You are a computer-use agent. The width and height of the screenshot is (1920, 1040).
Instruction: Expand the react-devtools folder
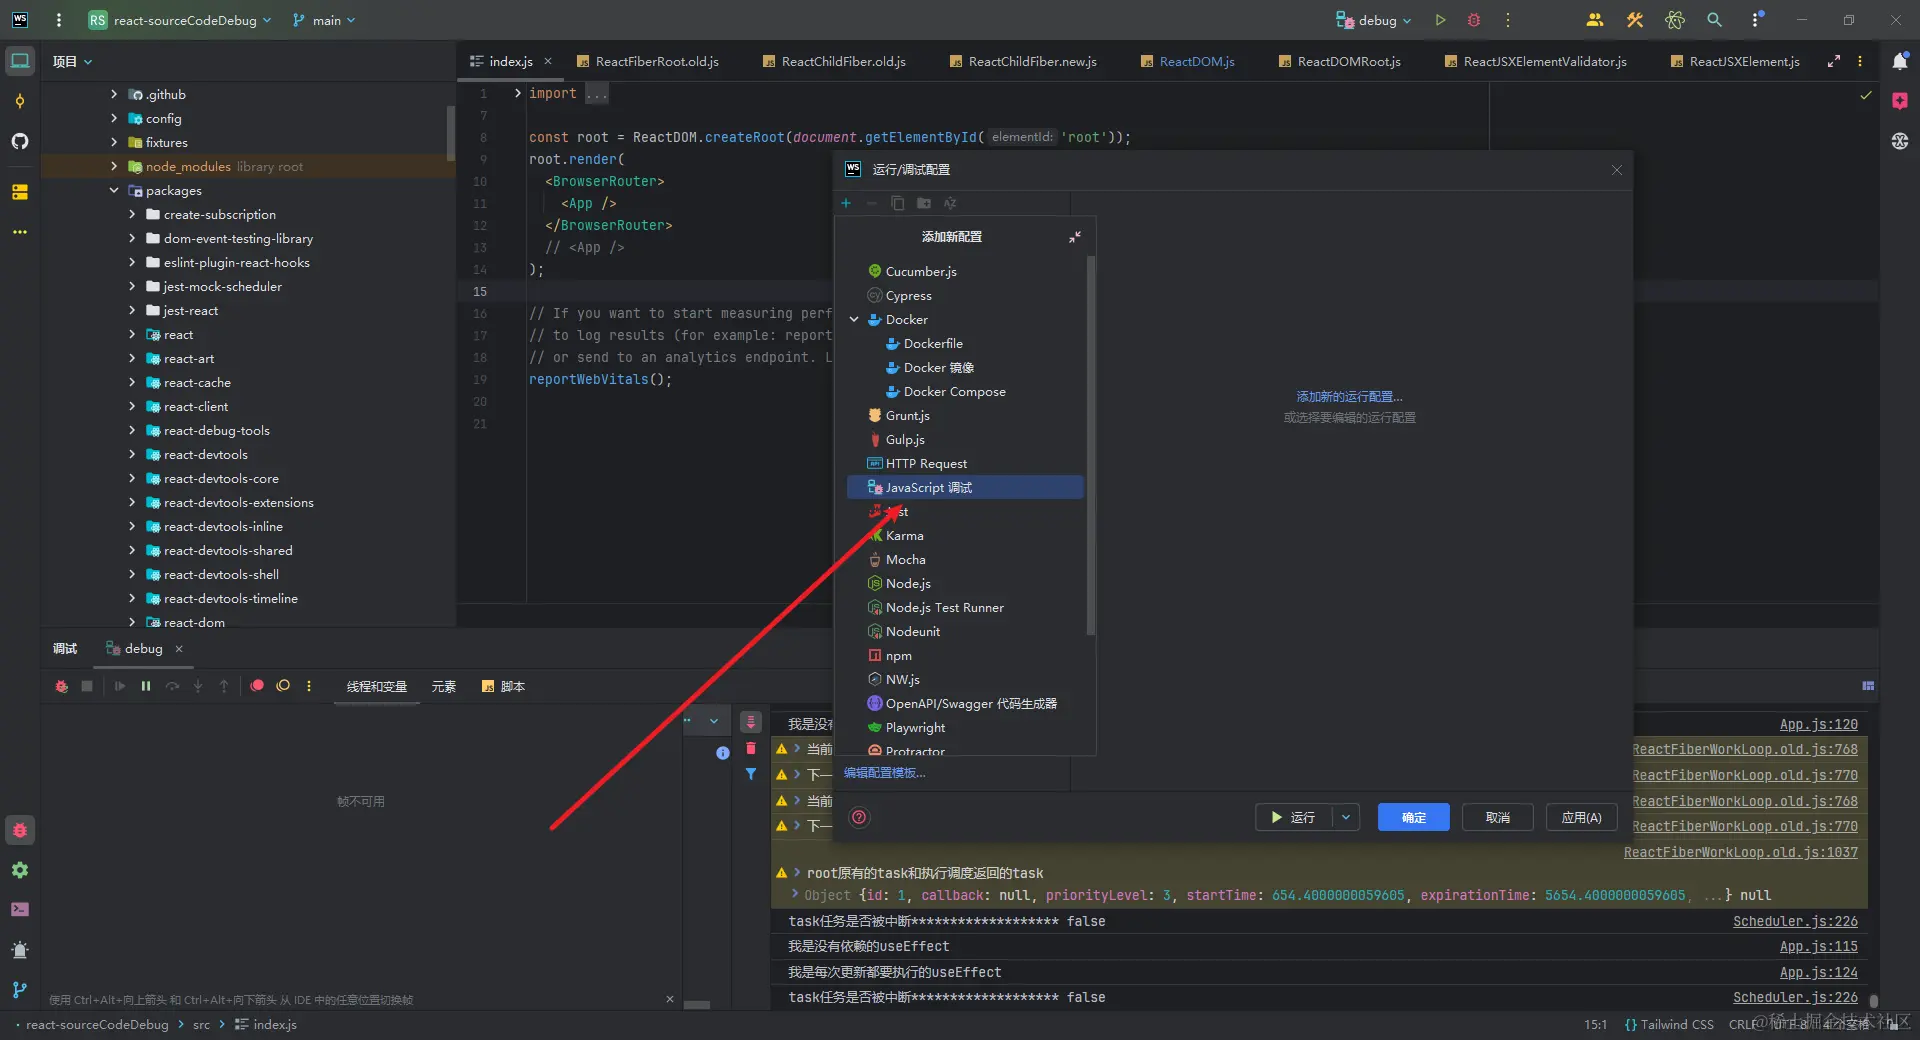click(132, 455)
